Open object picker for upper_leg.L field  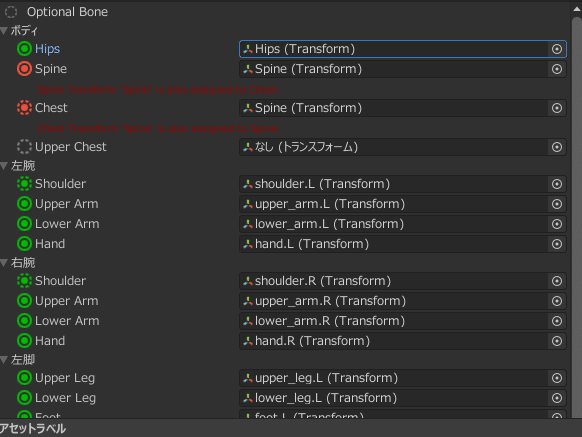pyautogui.click(x=557, y=378)
